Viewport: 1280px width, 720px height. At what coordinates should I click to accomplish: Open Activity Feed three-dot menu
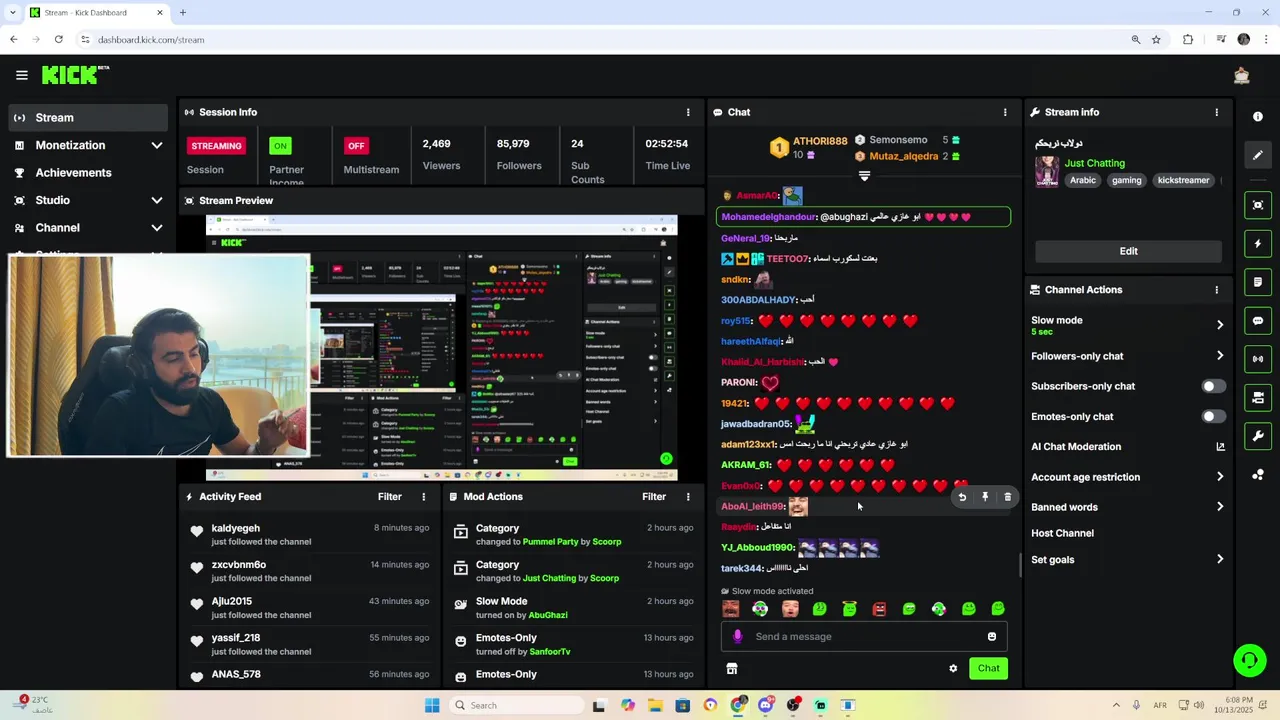click(423, 497)
